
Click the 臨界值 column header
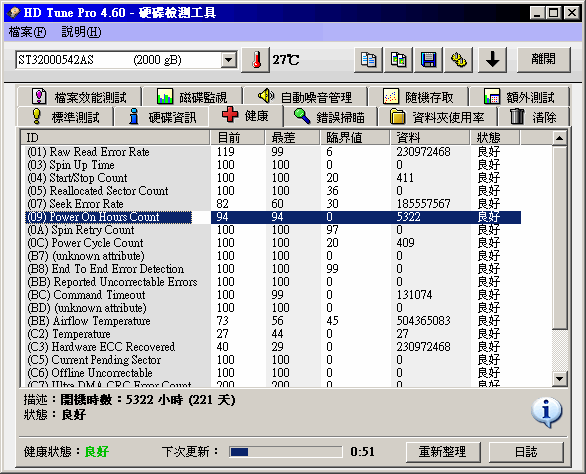355,138
